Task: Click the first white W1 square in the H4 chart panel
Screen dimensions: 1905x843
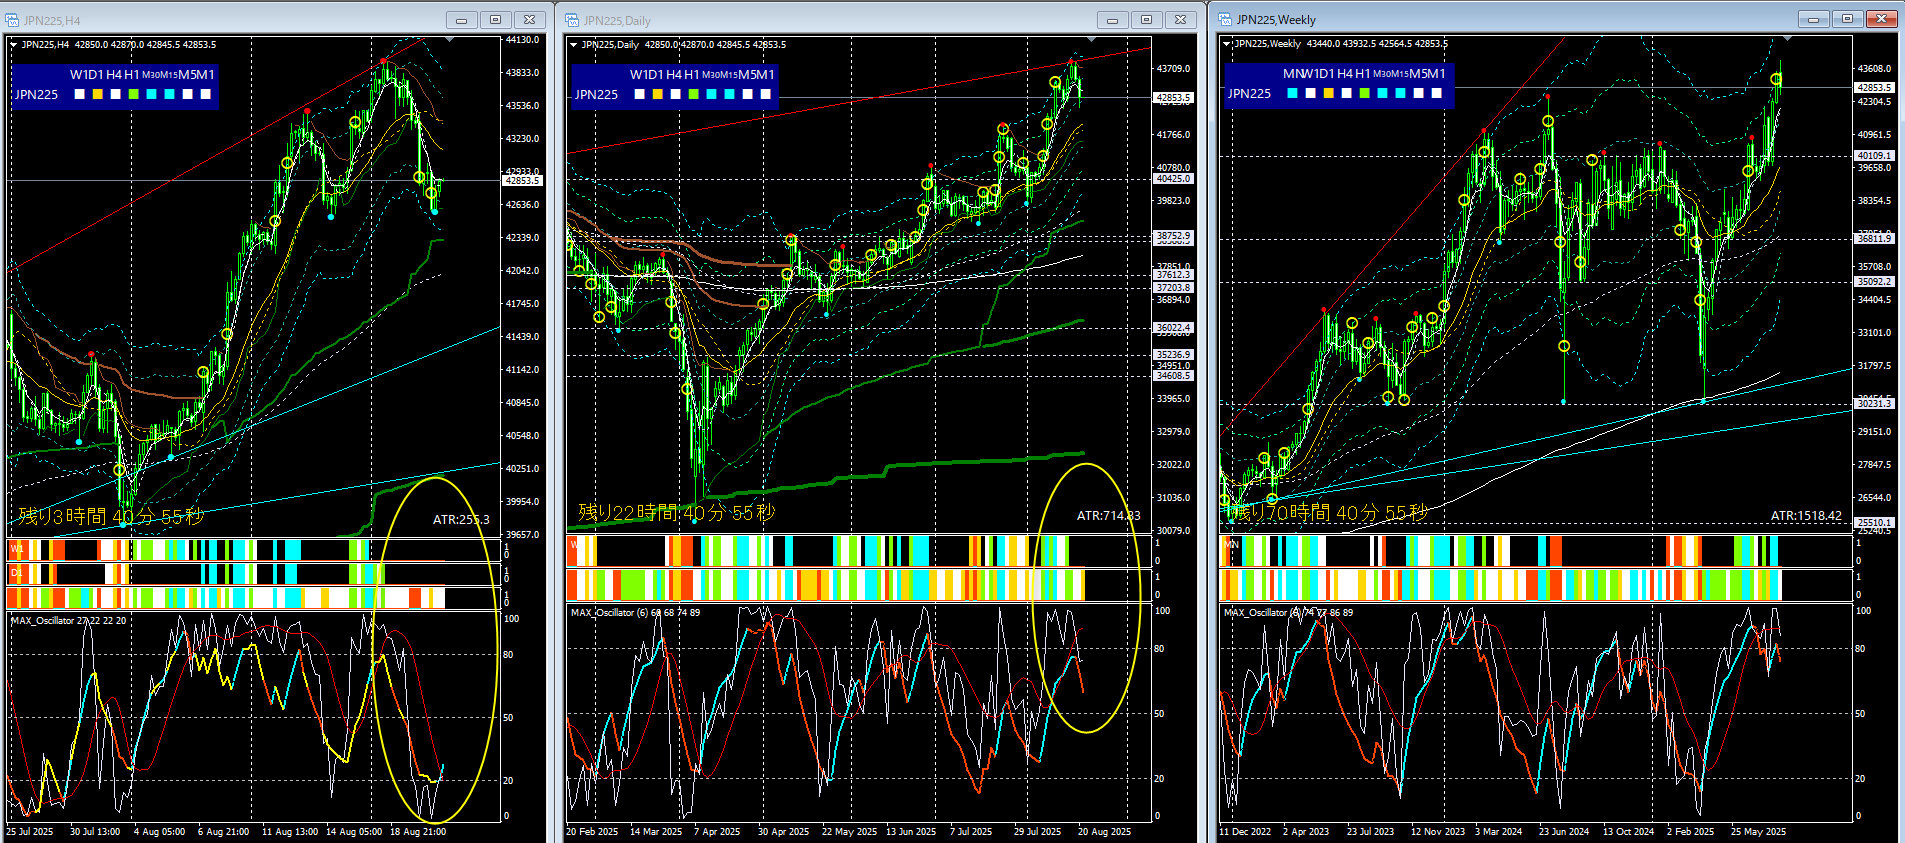Action: (x=80, y=94)
